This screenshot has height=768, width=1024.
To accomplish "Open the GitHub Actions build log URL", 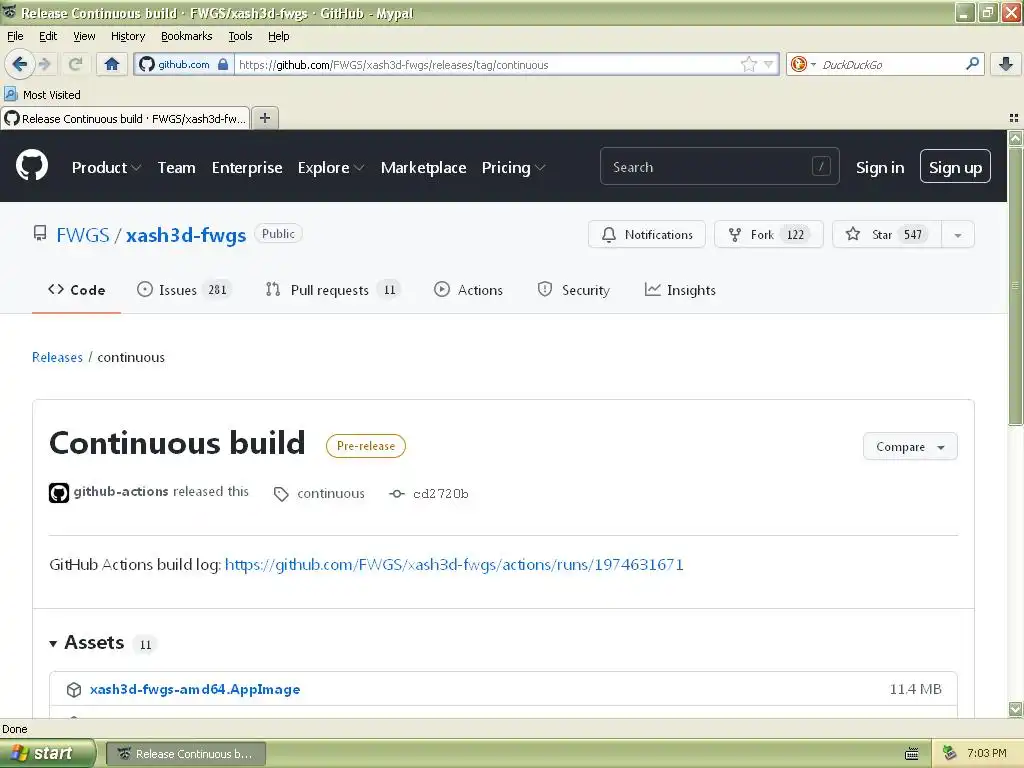I will pyautogui.click(x=454, y=564).
